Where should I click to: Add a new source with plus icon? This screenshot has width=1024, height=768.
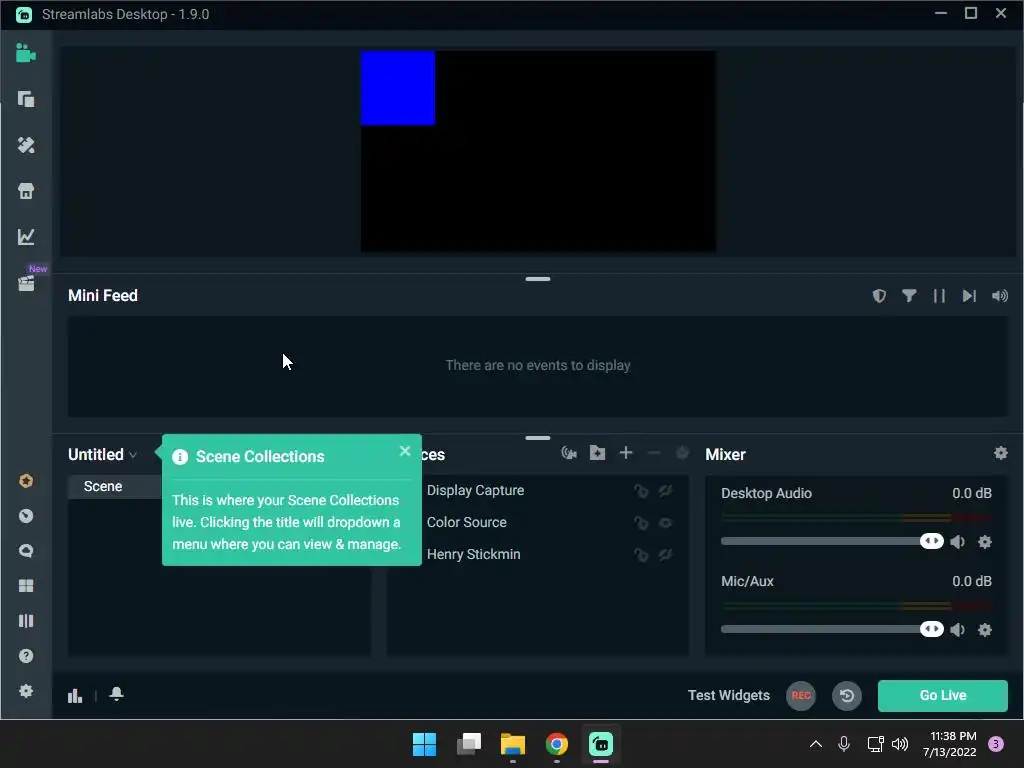point(626,453)
